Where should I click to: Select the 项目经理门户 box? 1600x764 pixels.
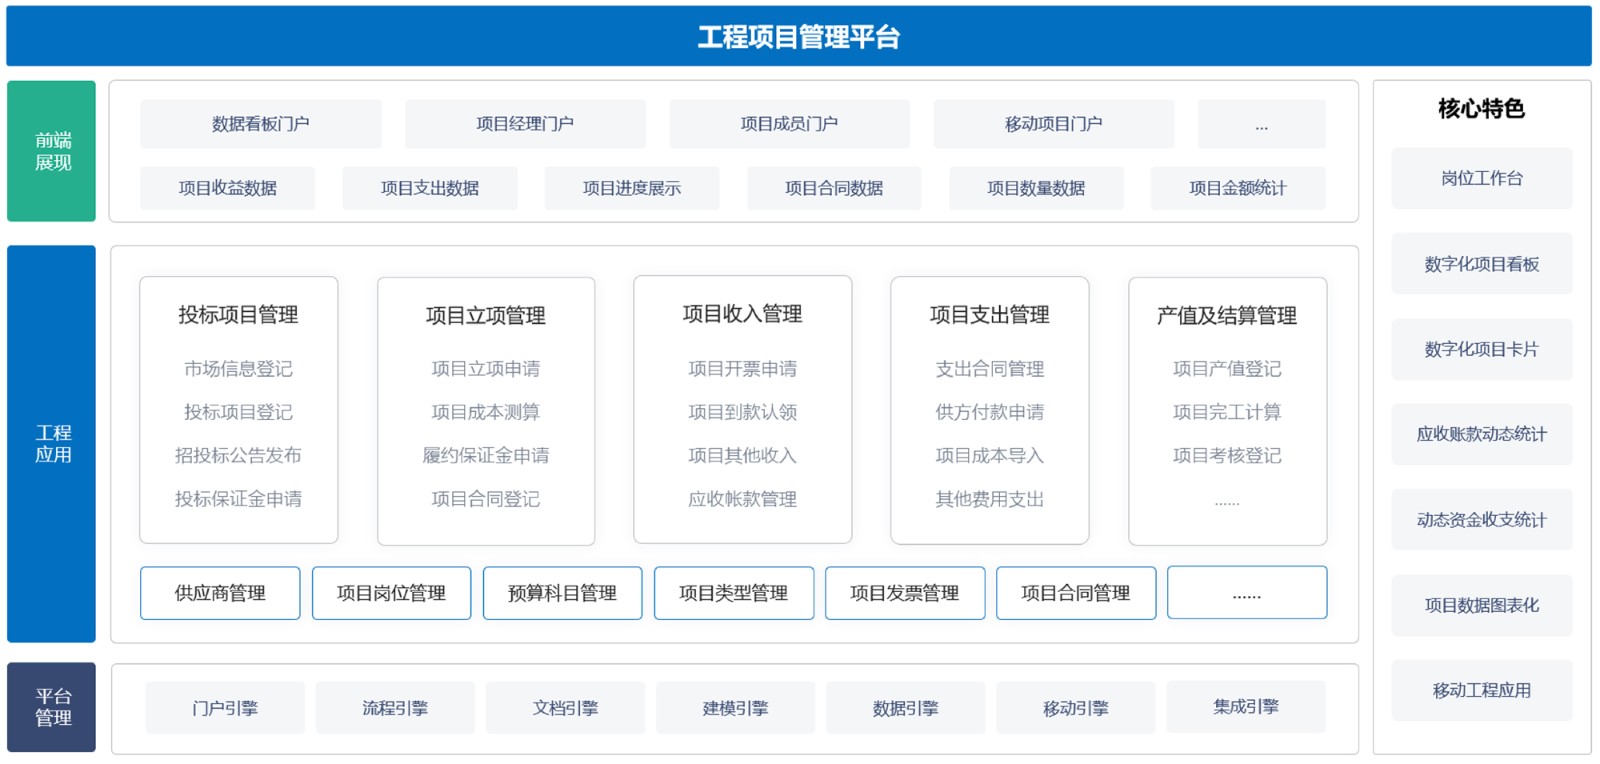(525, 124)
